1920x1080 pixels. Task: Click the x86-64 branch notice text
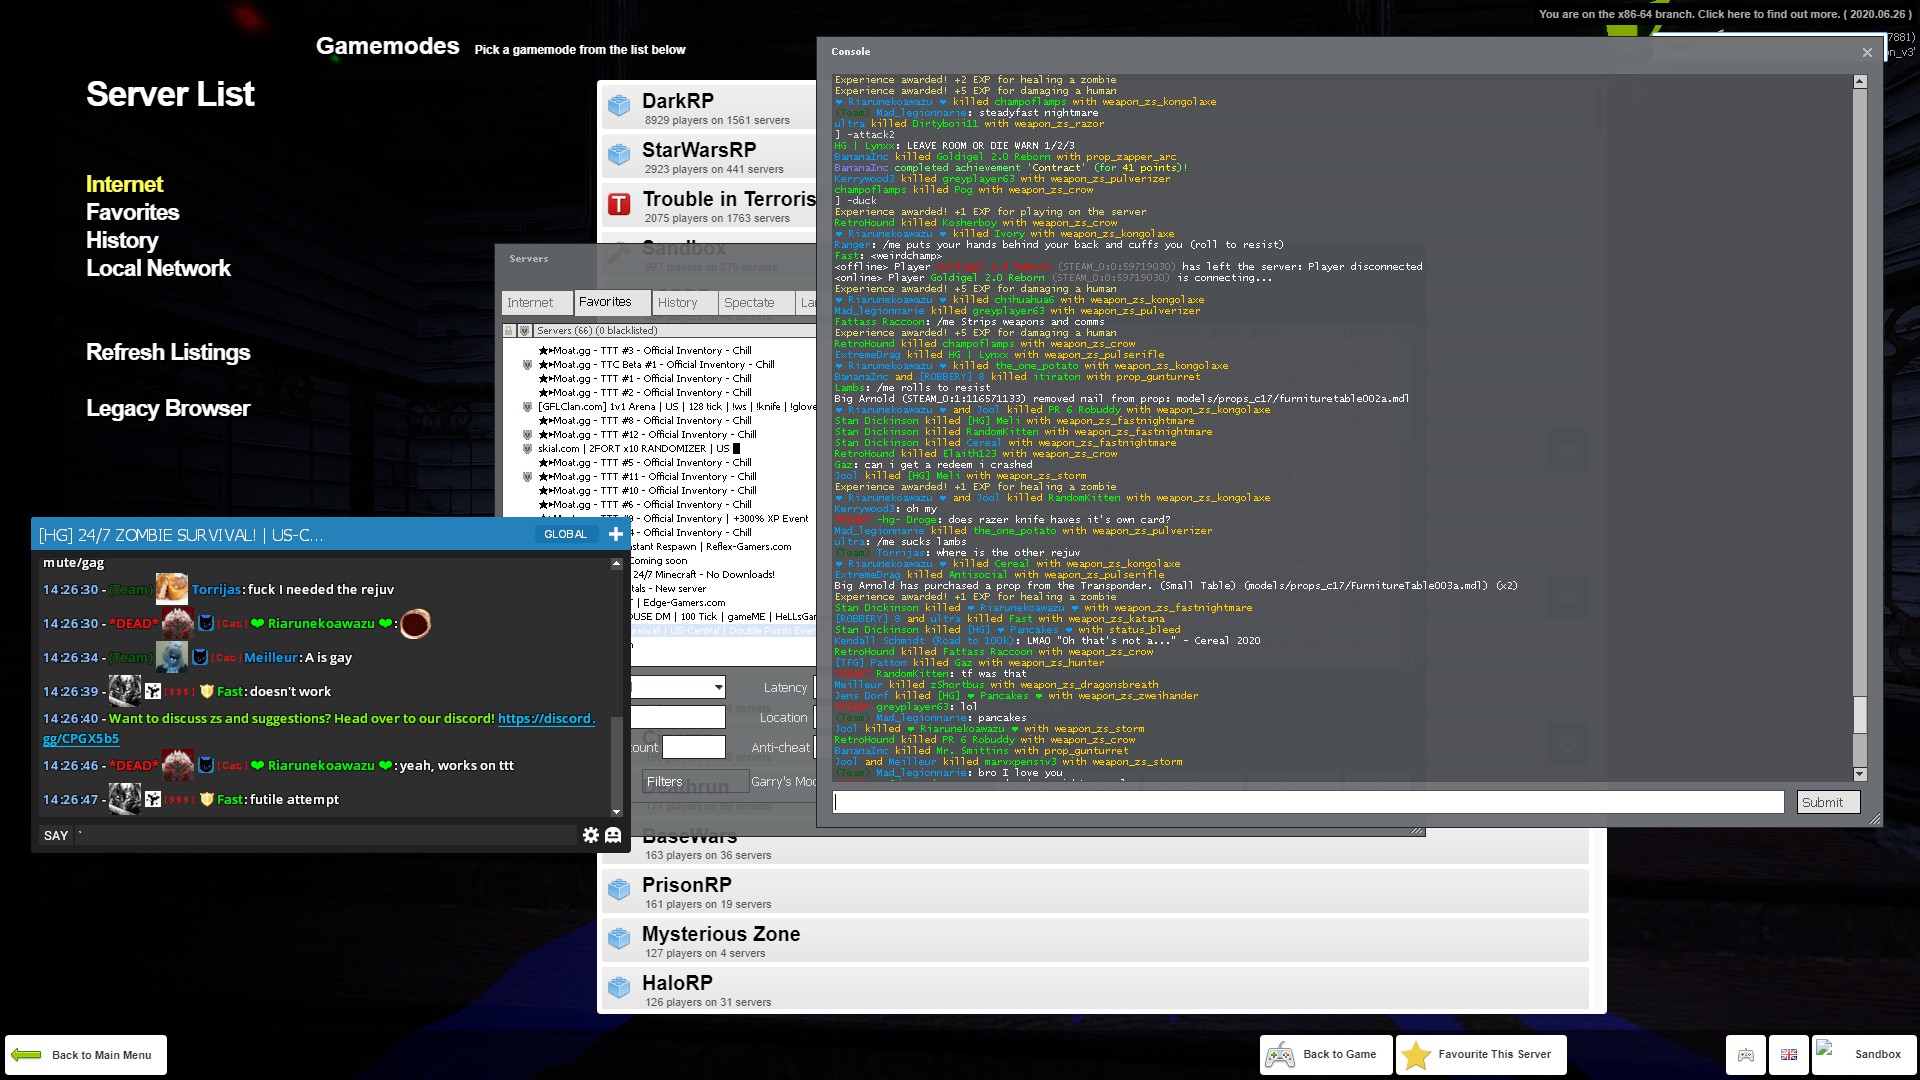[x=1726, y=14]
